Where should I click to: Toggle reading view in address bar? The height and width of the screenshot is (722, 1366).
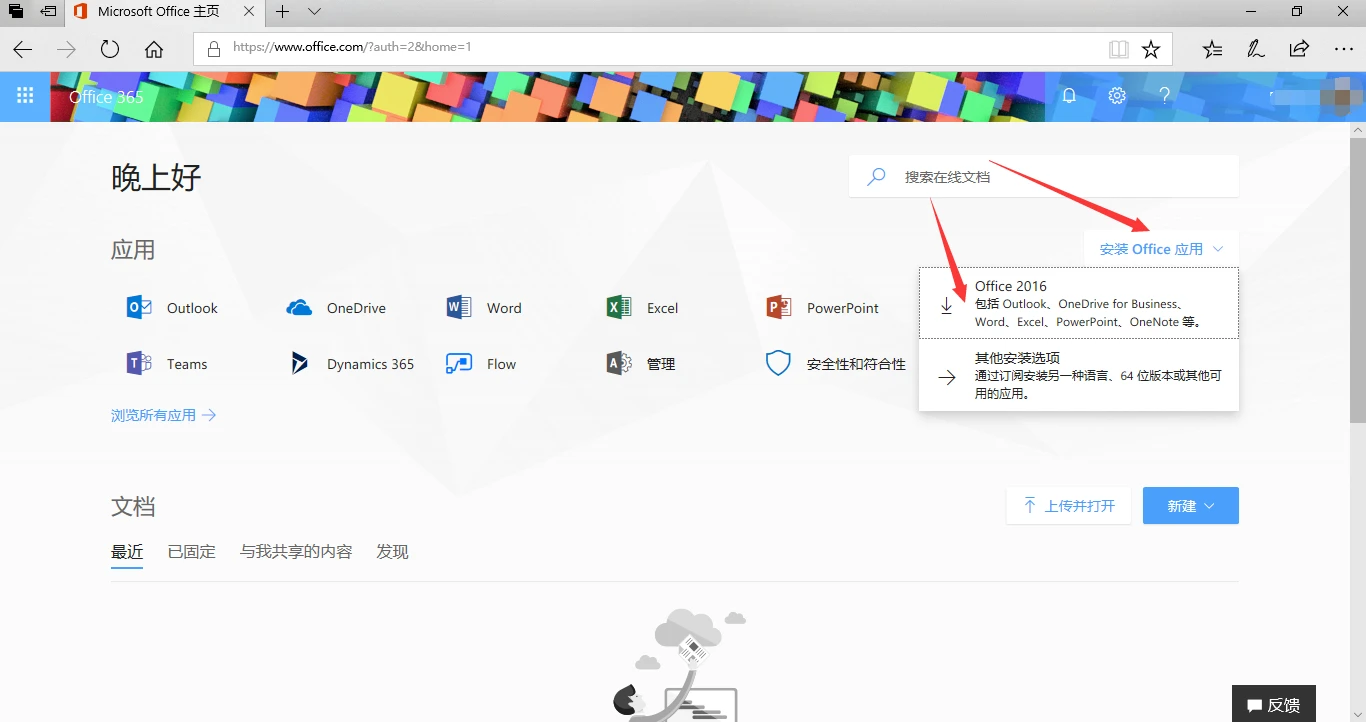click(x=1119, y=49)
